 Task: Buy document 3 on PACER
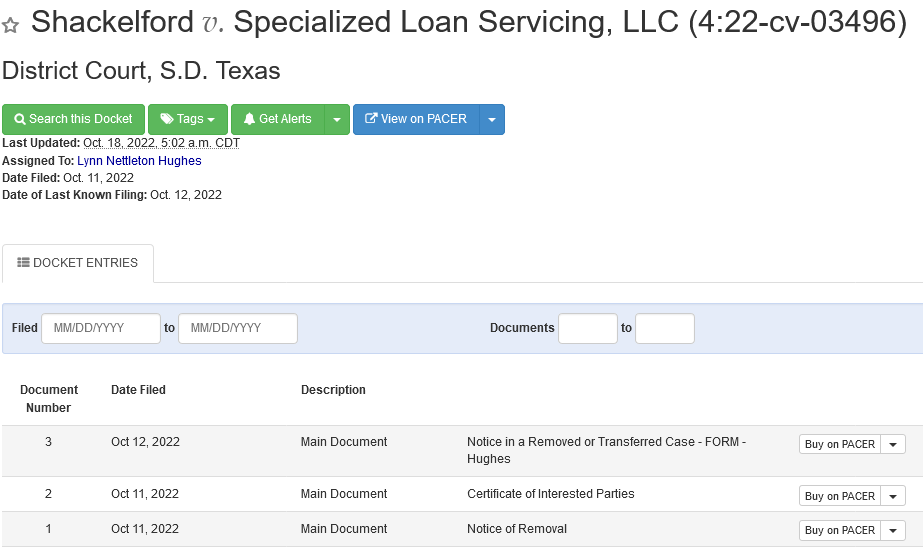click(x=839, y=444)
